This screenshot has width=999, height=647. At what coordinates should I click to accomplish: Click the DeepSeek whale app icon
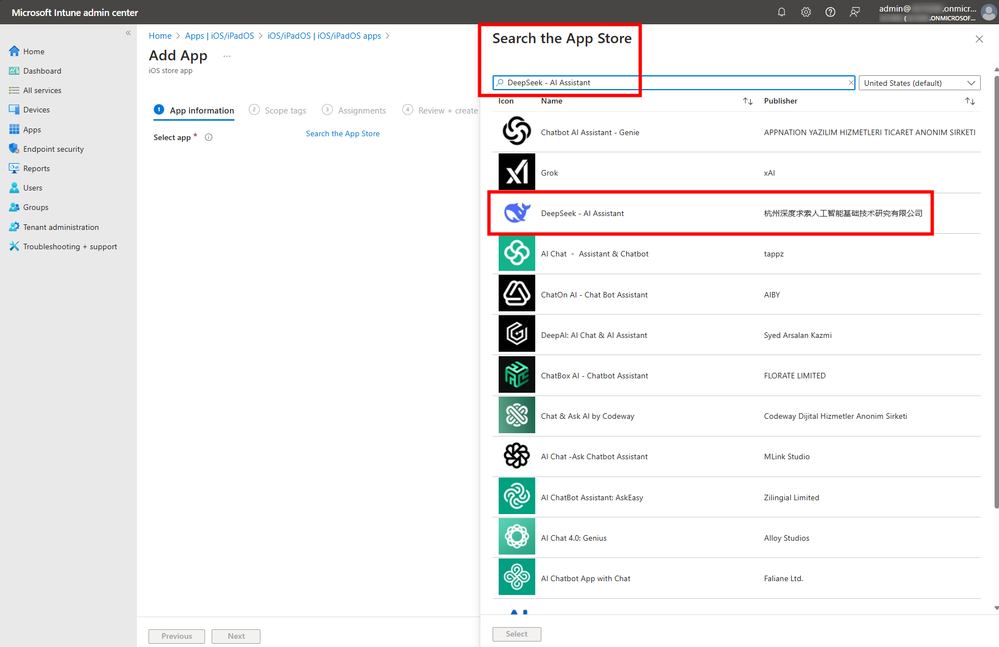(x=517, y=213)
